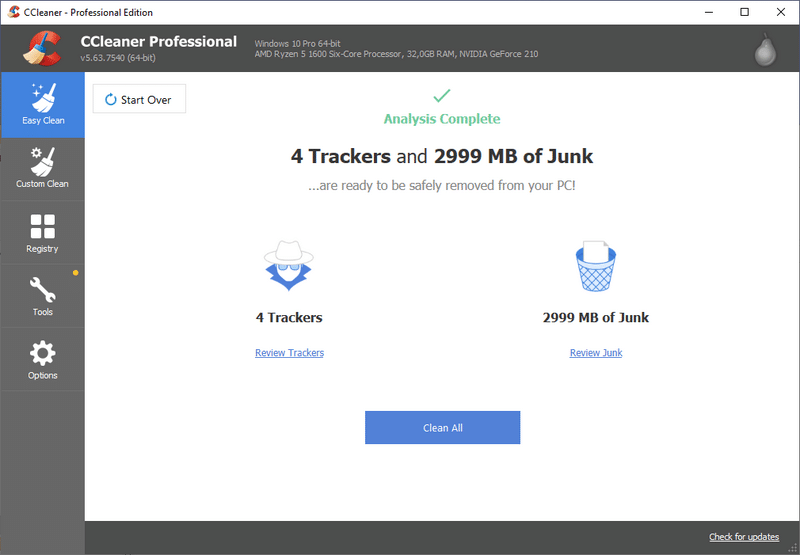Switch to Custom Clean in sidebar

click(x=42, y=168)
